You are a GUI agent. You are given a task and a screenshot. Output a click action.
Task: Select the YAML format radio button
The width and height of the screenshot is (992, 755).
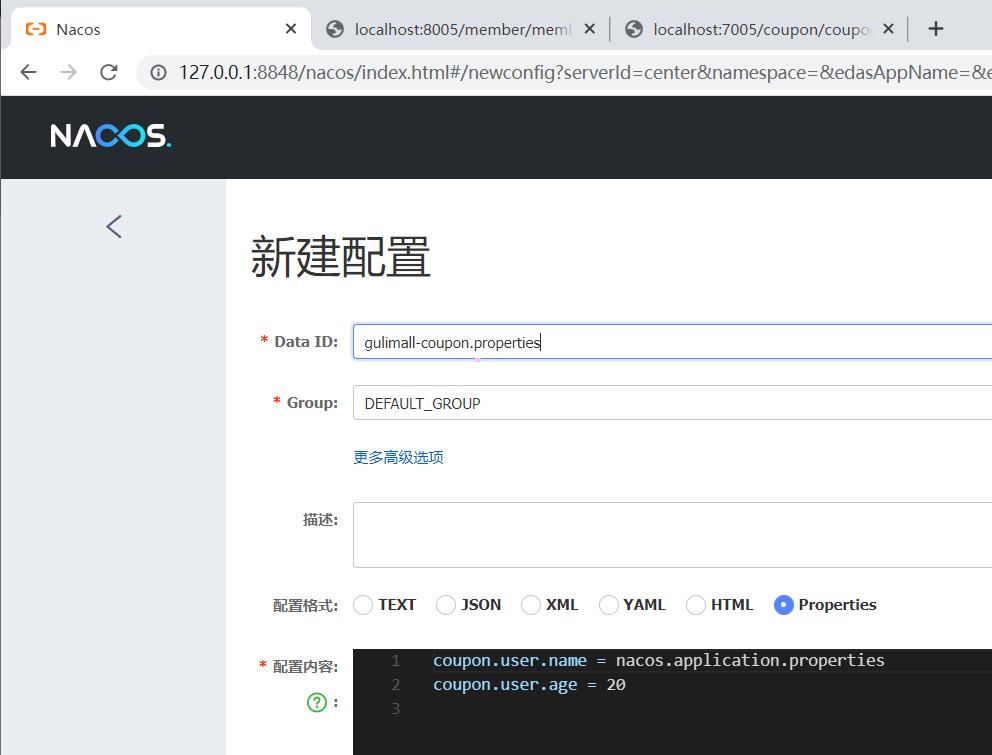(x=609, y=605)
